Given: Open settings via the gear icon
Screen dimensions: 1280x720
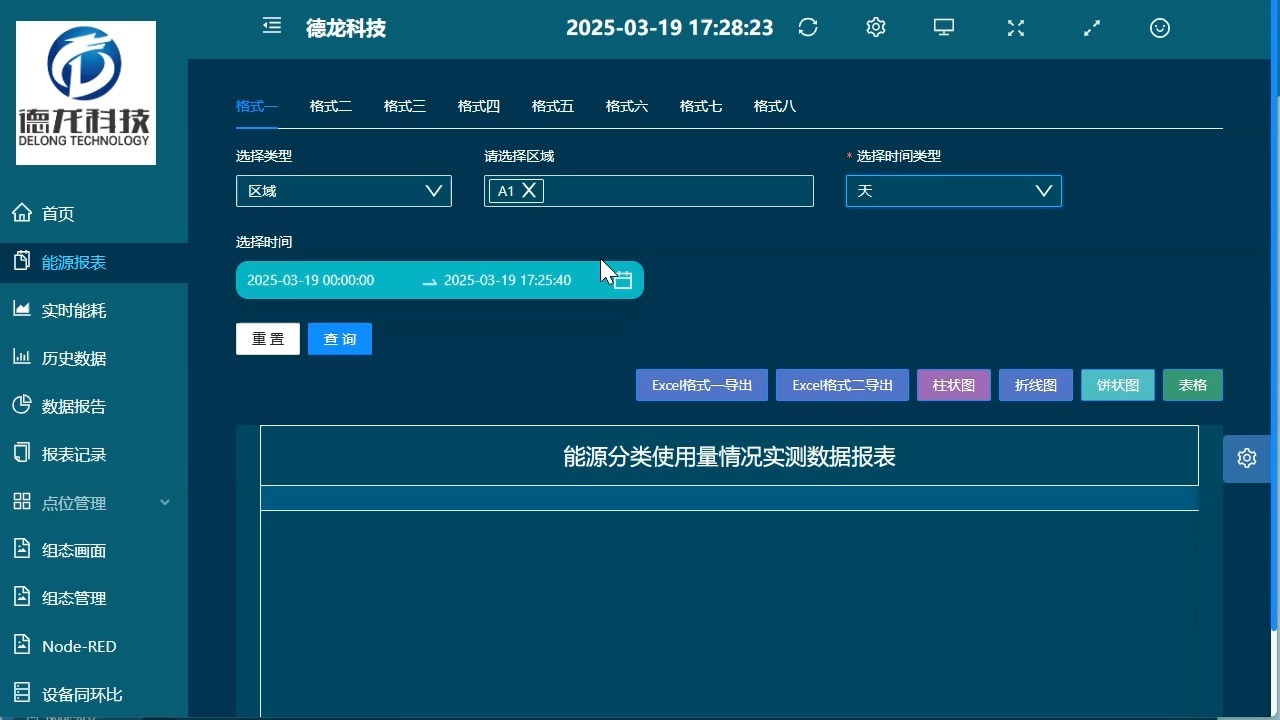Looking at the screenshot, I should click(875, 27).
